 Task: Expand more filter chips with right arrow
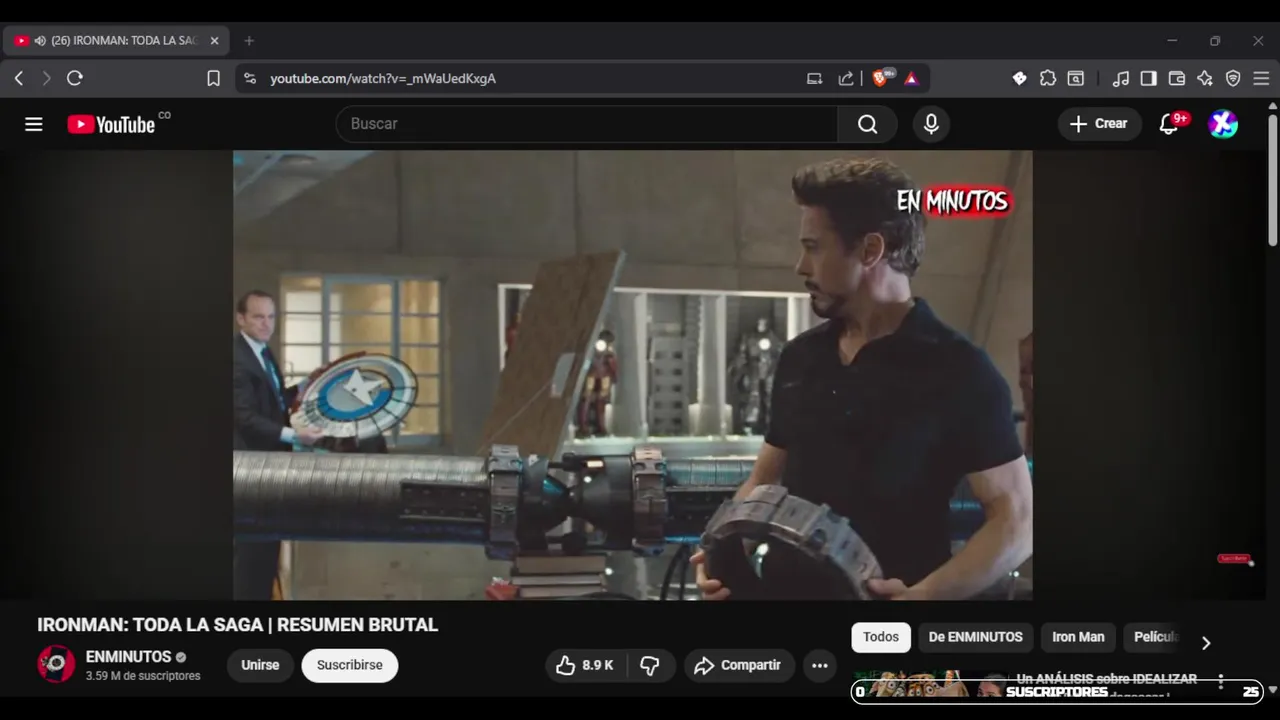[1206, 643]
